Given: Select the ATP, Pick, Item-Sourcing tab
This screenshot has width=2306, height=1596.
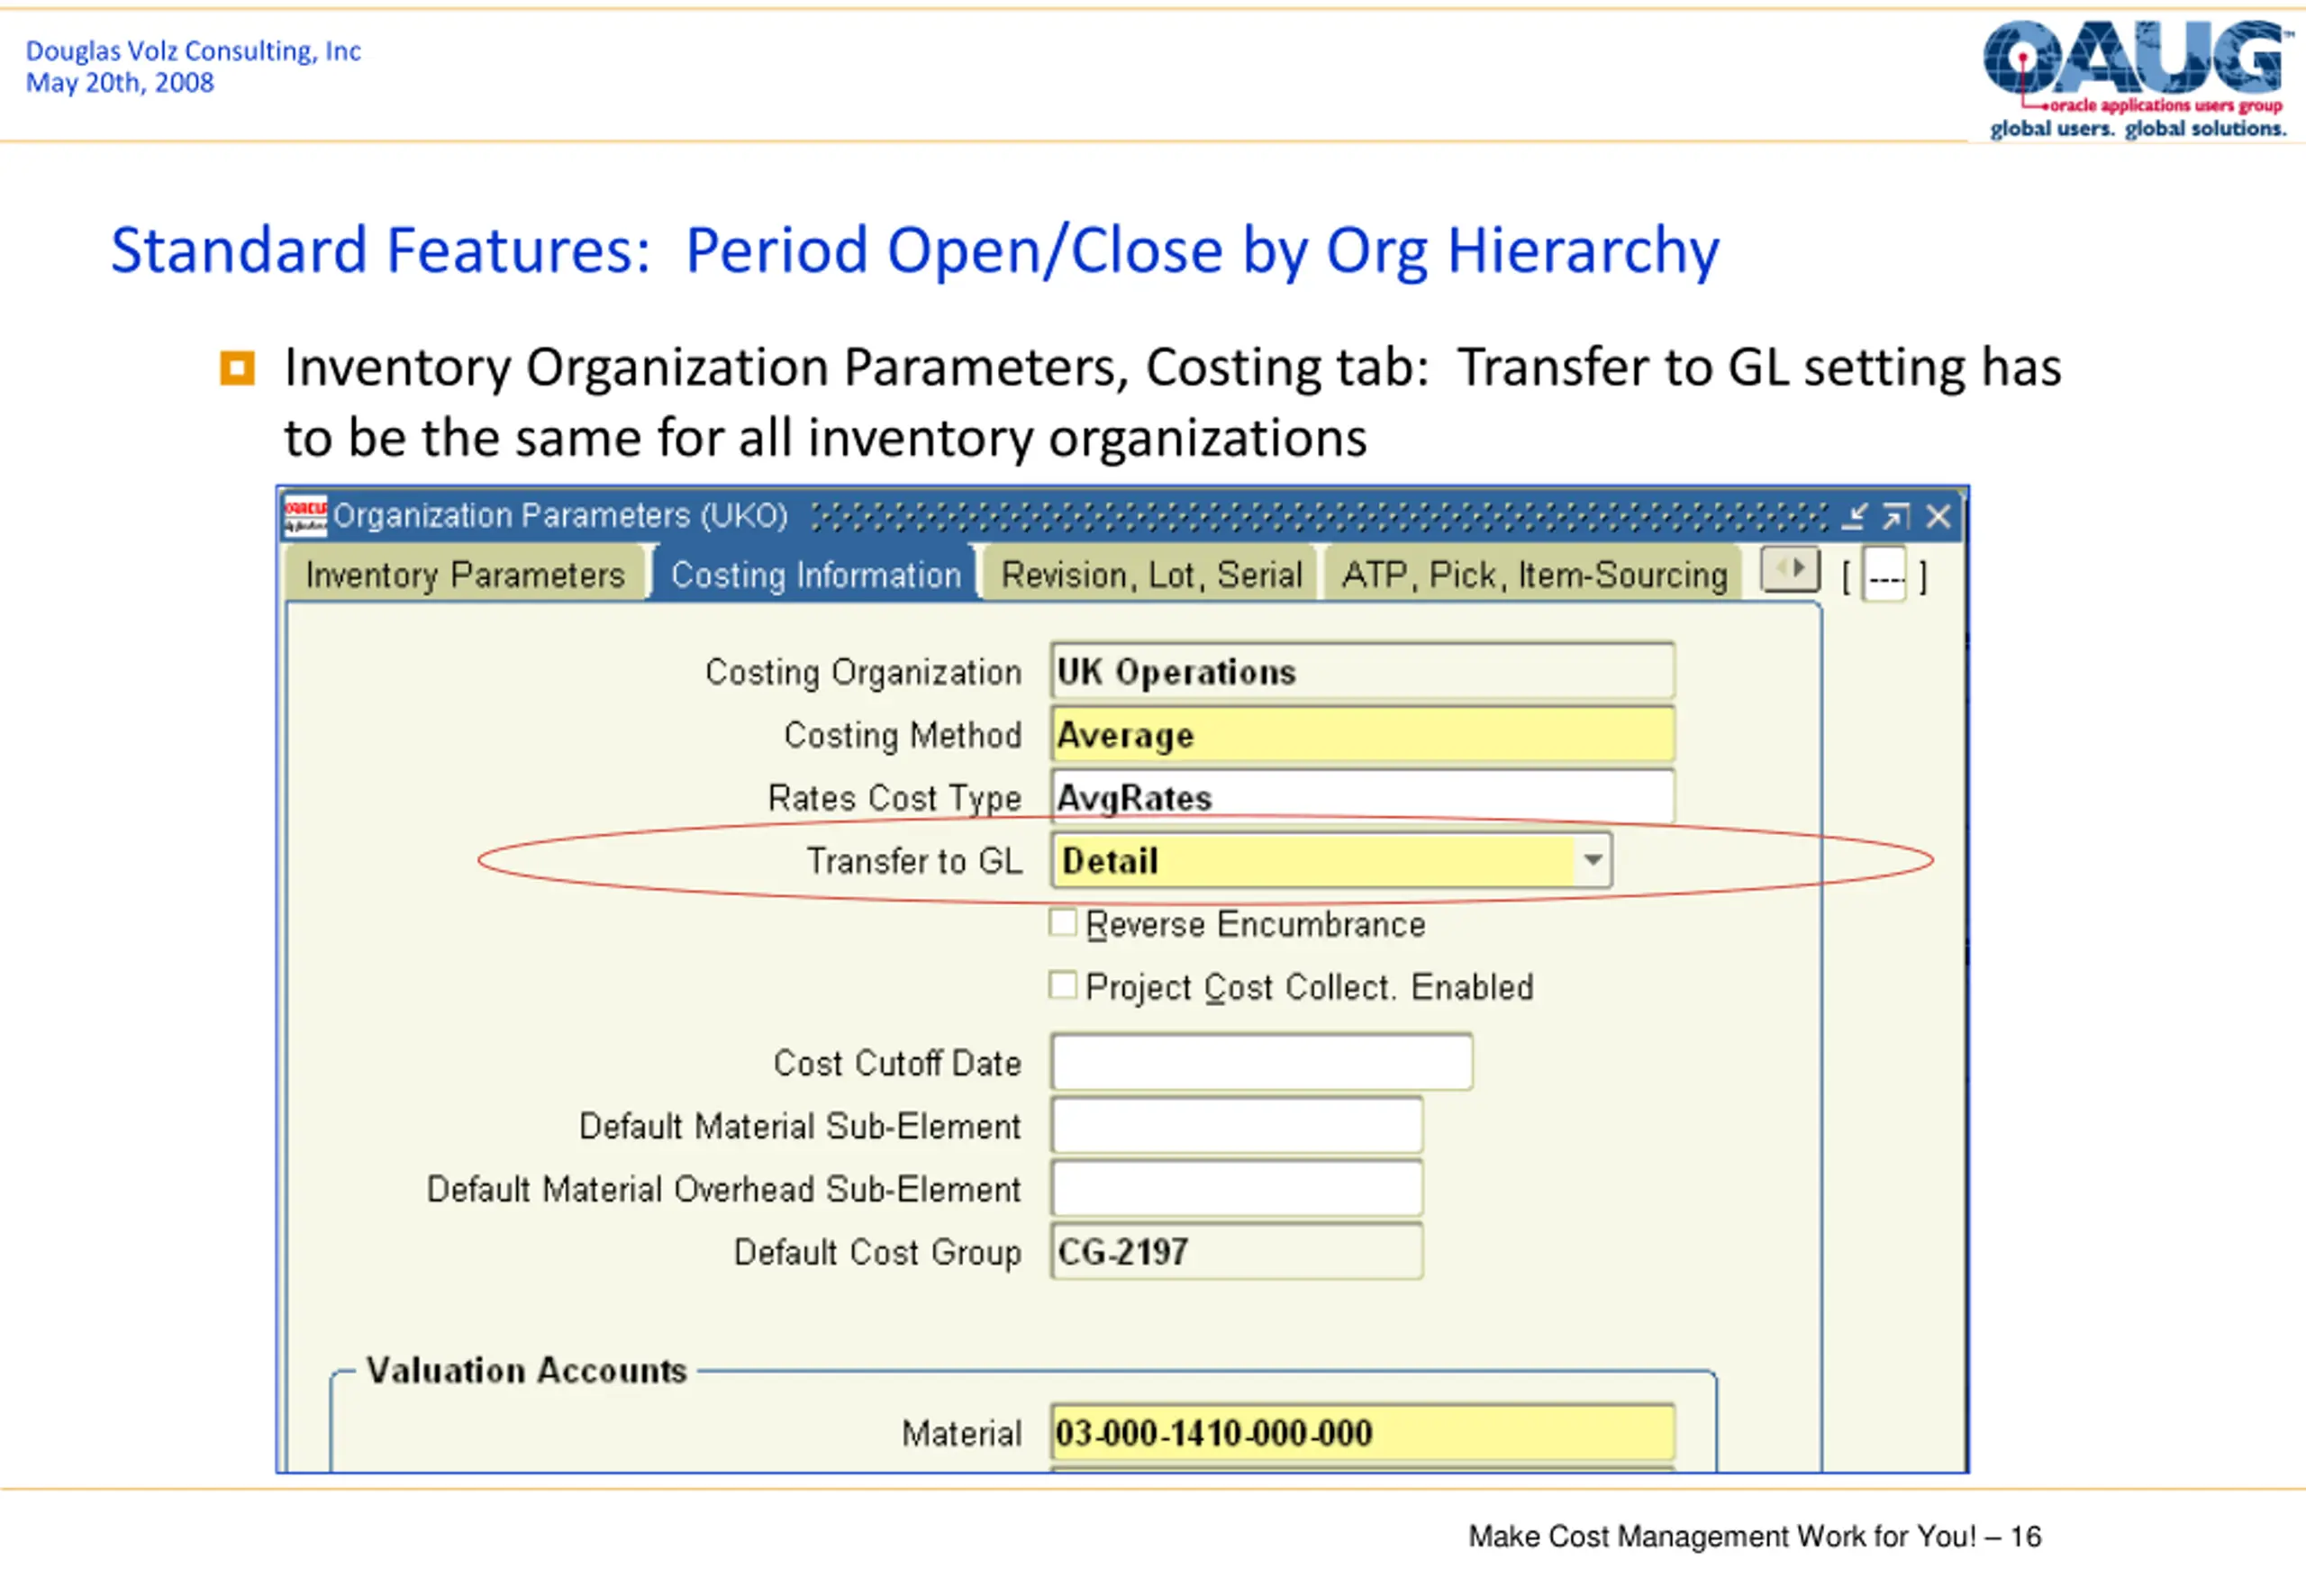Looking at the screenshot, I should point(1534,575).
